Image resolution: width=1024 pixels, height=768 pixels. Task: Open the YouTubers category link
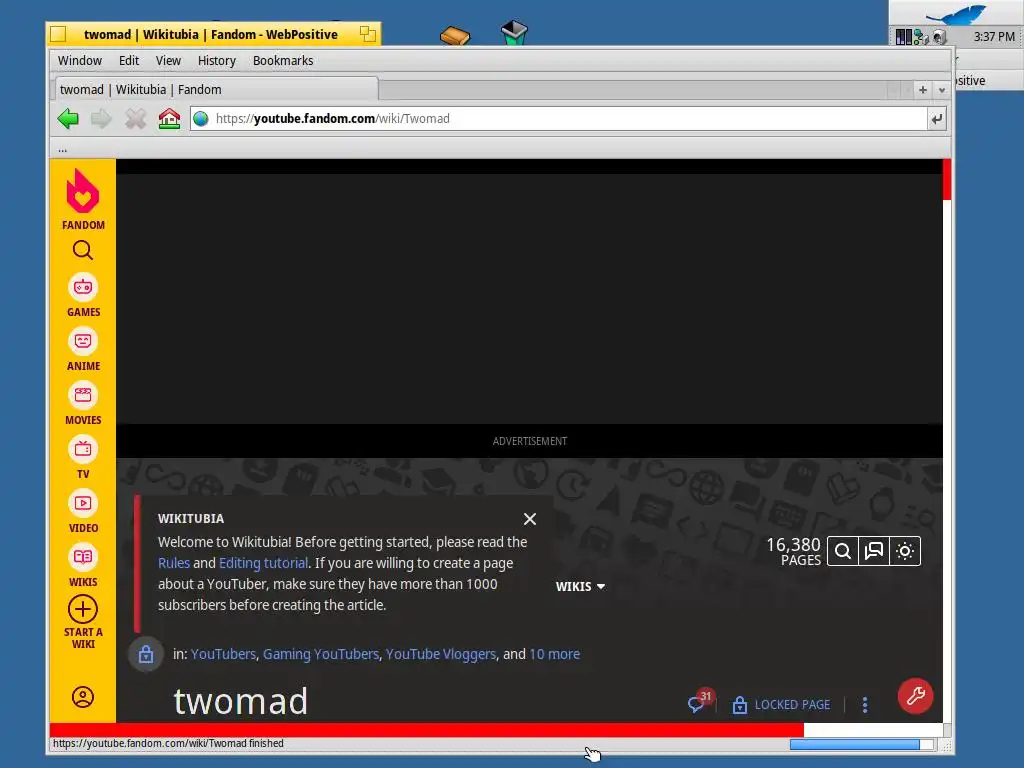pos(223,654)
